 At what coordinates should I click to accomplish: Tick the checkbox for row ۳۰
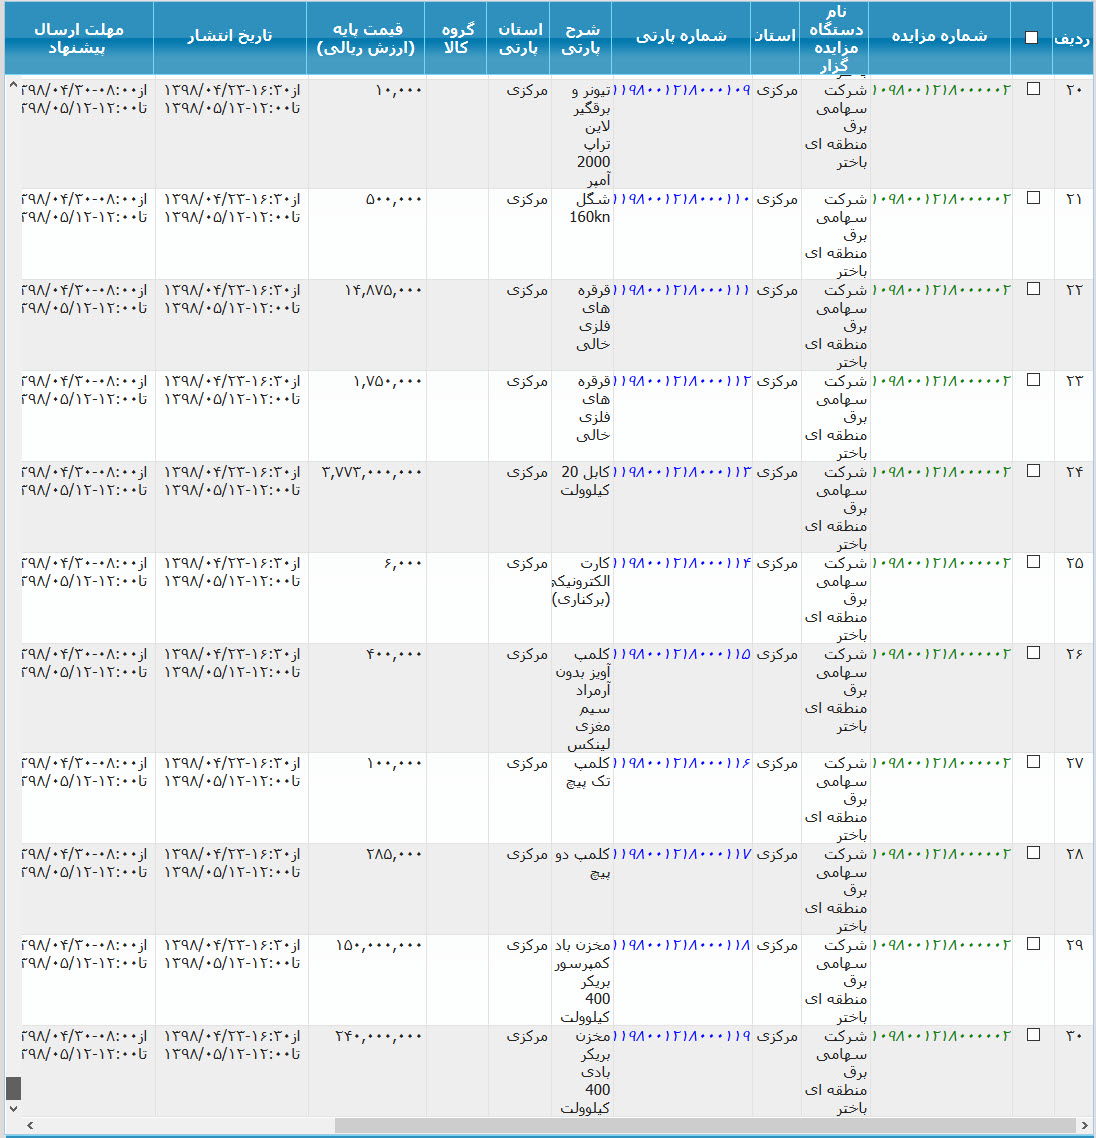[1033, 1035]
